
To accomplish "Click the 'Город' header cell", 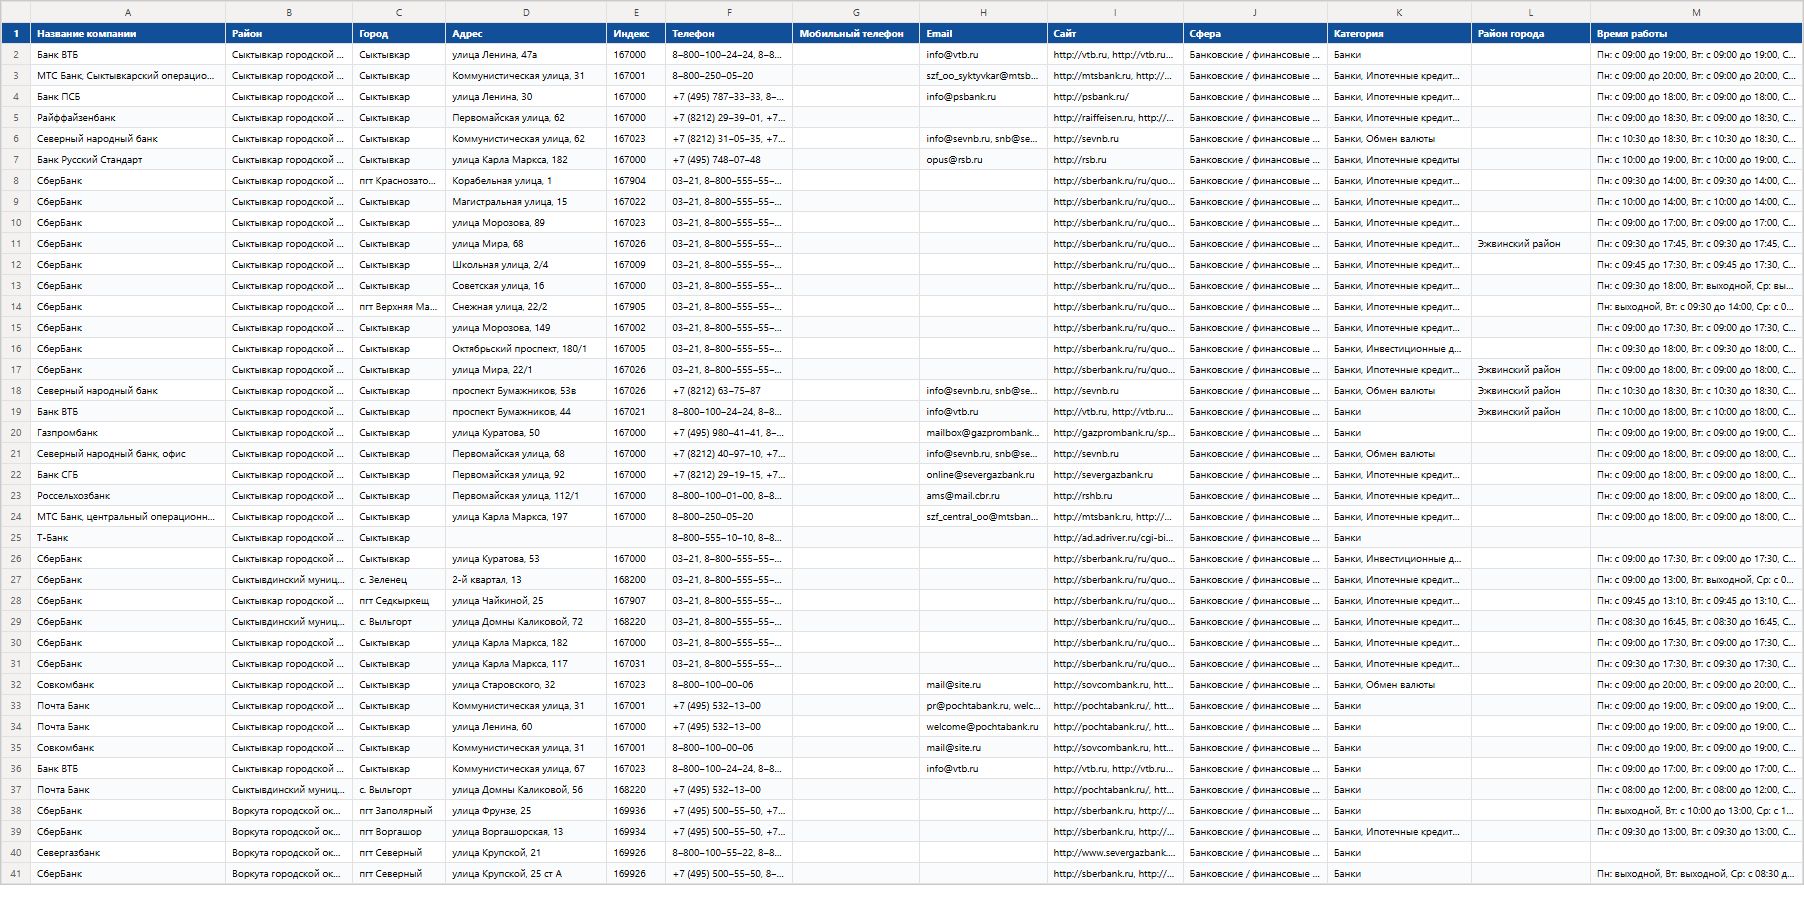I will pyautogui.click(x=399, y=34).
